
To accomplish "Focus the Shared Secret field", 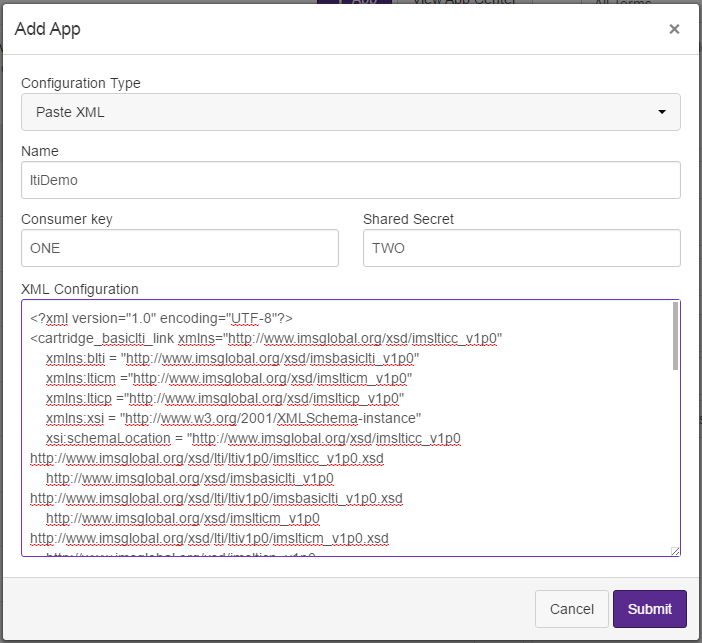I will pyautogui.click(x=522, y=248).
